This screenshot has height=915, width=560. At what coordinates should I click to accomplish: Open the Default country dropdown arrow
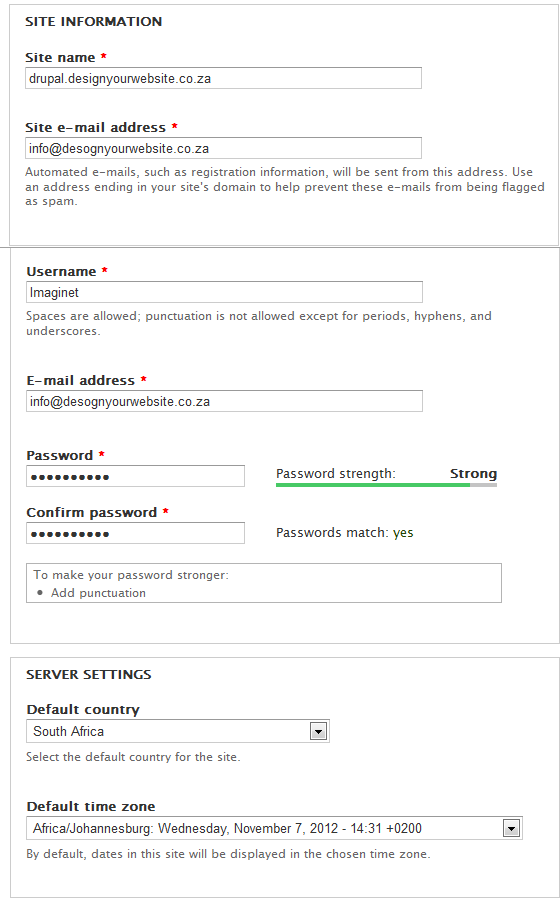coord(318,731)
